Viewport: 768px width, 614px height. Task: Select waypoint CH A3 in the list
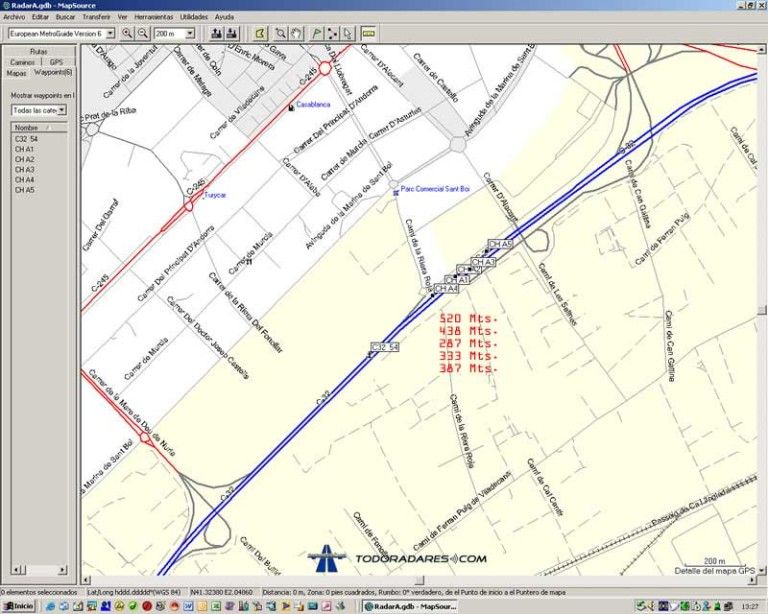click(x=24, y=169)
